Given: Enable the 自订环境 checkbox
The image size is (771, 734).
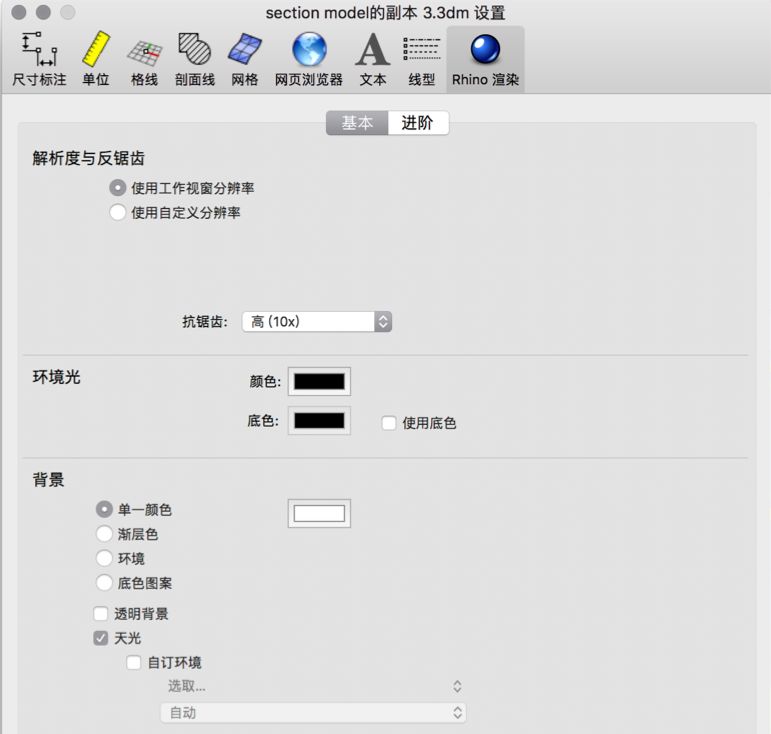Looking at the screenshot, I should pos(134,662).
